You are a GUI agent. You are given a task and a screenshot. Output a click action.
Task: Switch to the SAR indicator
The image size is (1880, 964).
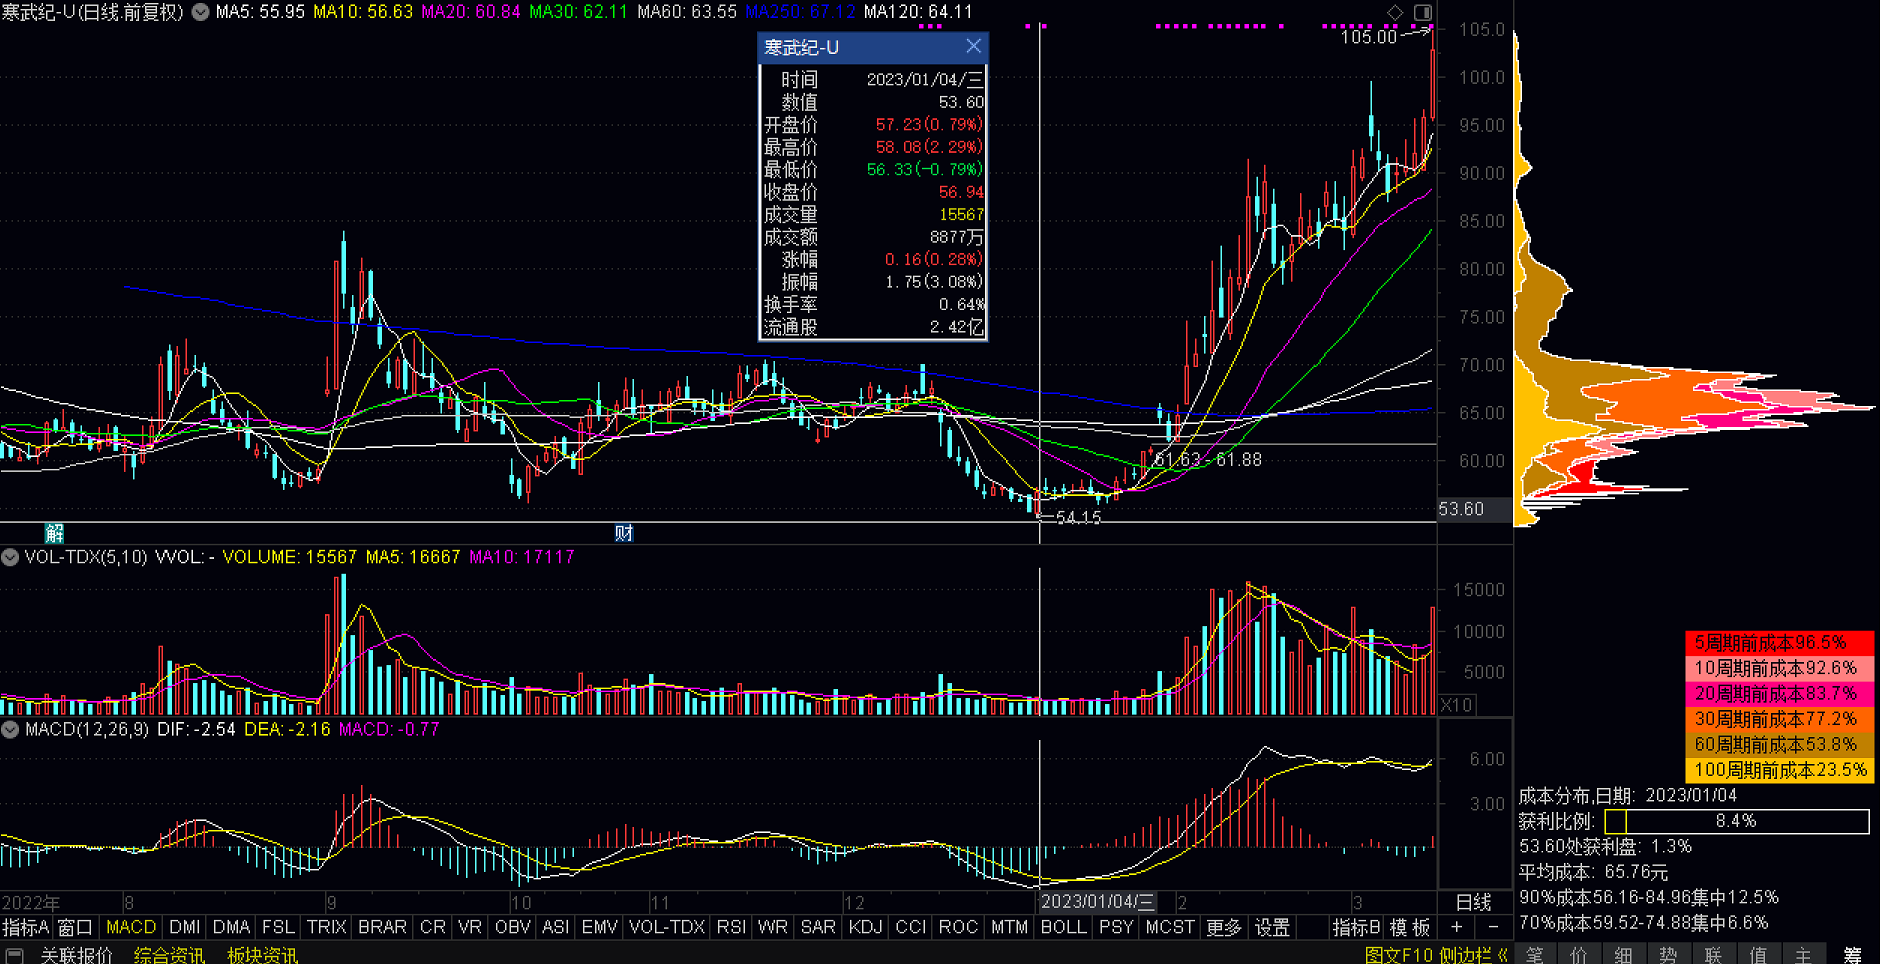(x=818, y=927)
